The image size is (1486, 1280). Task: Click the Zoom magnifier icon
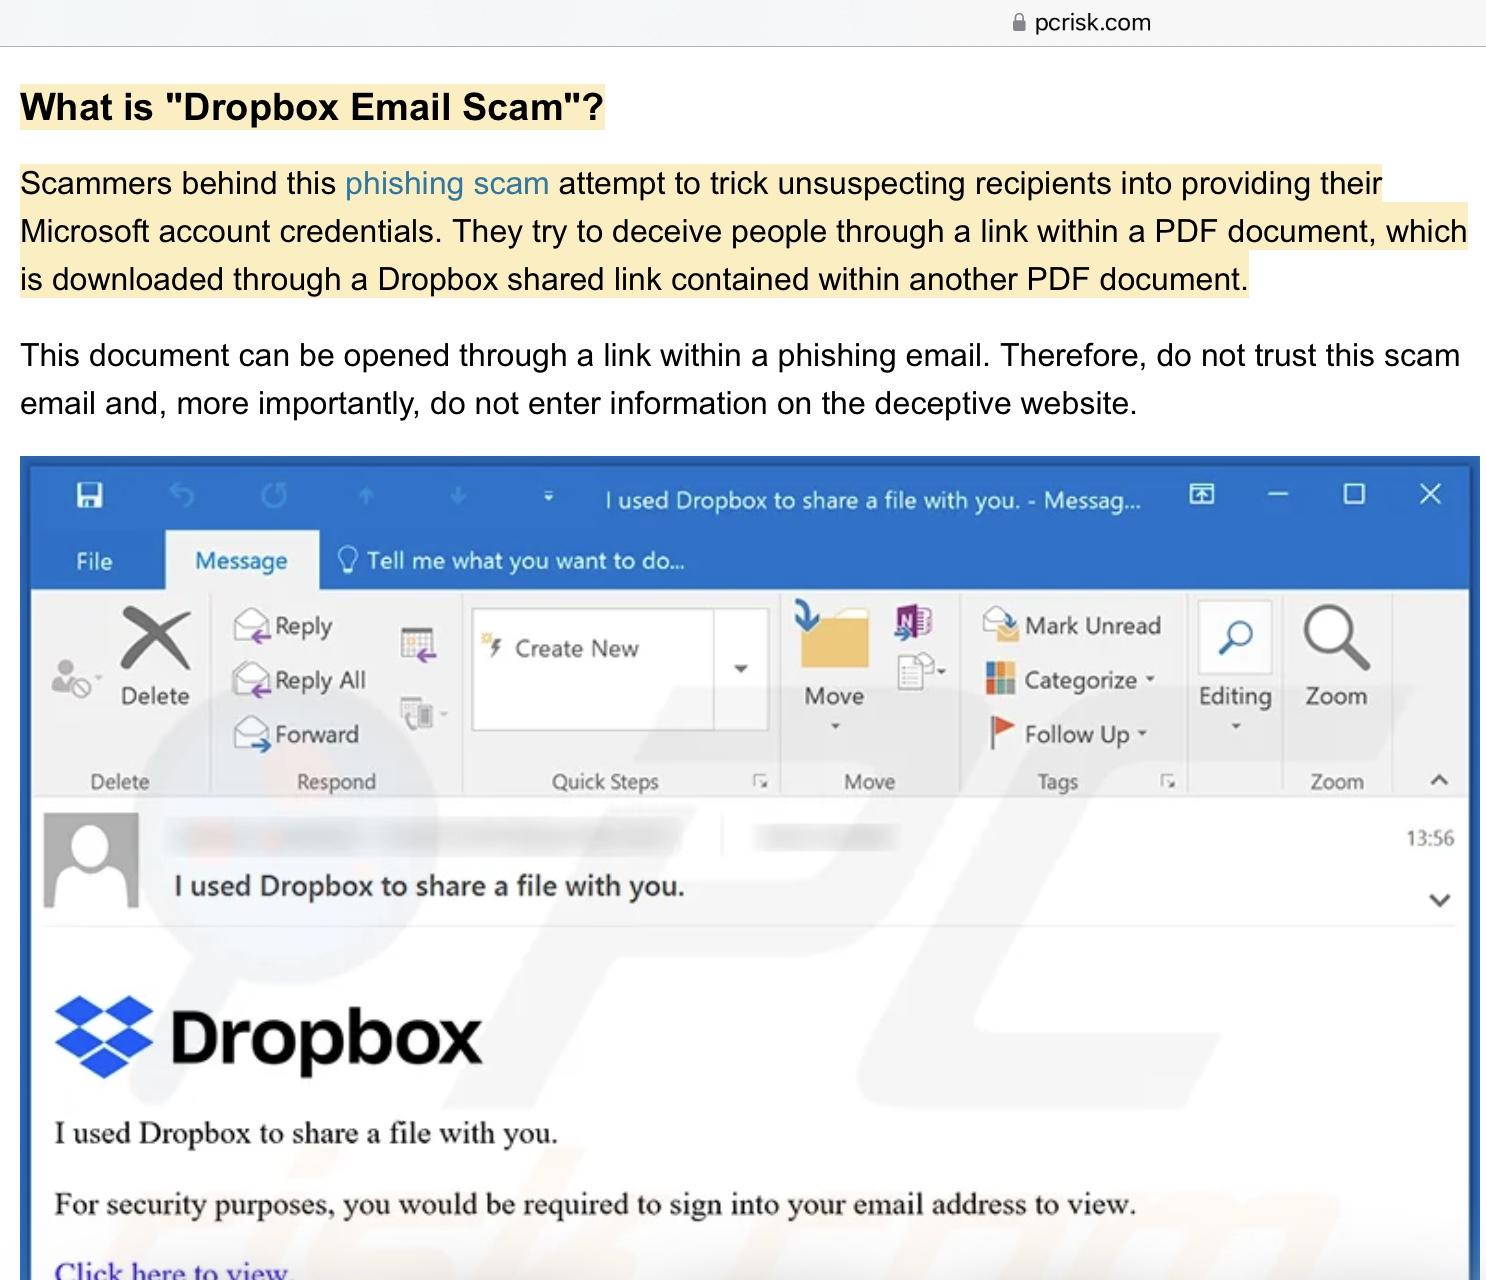1336,638
